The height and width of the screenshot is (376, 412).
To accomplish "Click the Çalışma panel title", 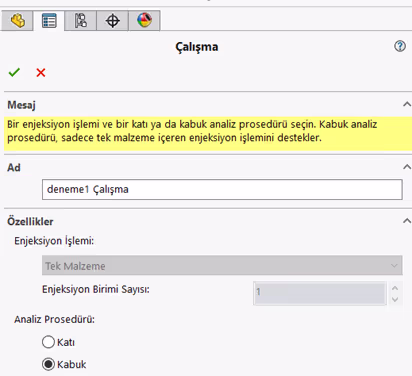I will pyautogui.click(x=197, y=47).
